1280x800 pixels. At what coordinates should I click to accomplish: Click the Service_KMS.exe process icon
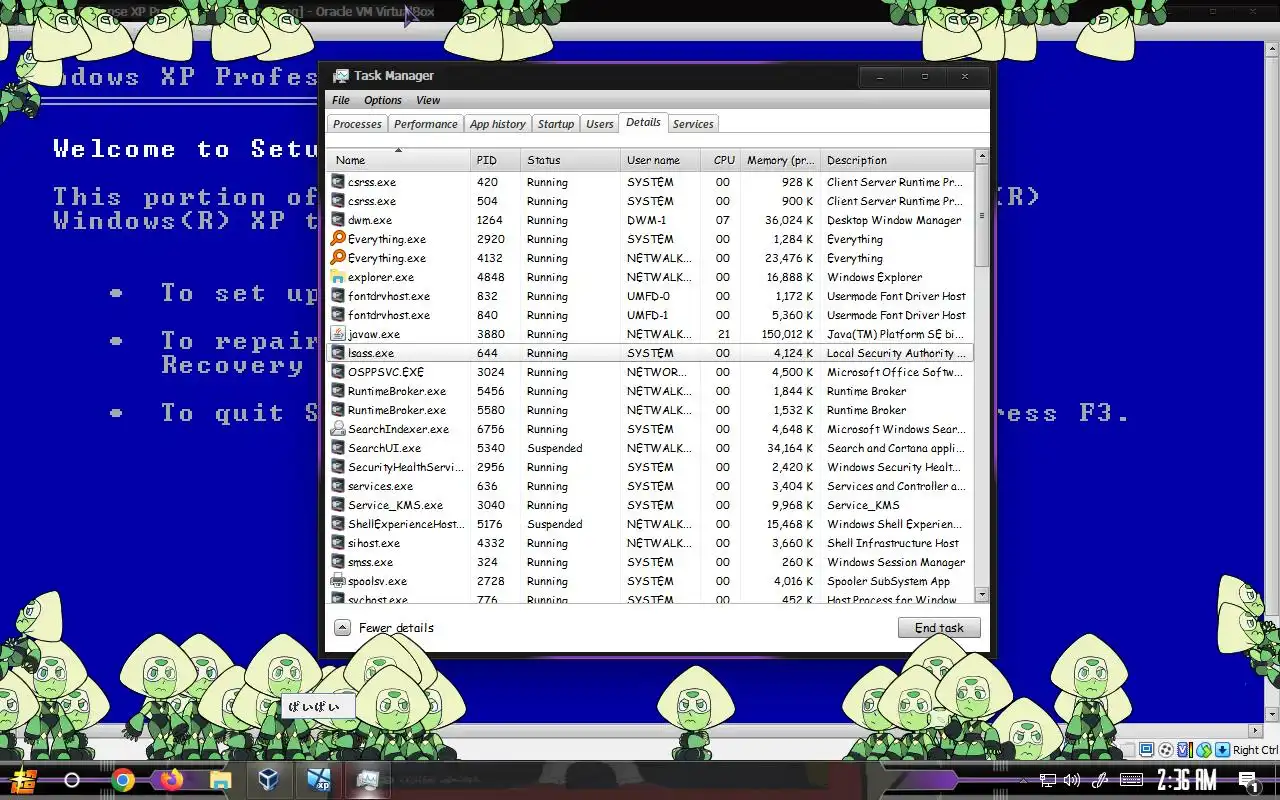[x=338, y=505]
